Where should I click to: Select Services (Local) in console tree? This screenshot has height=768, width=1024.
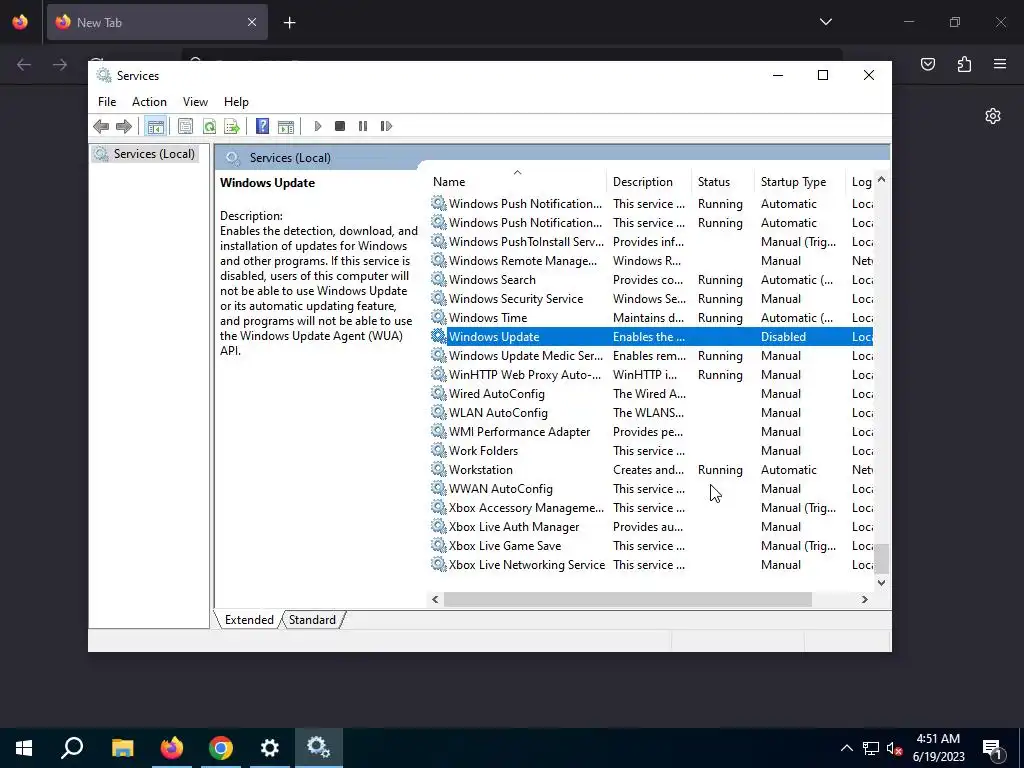coord(144,153)
